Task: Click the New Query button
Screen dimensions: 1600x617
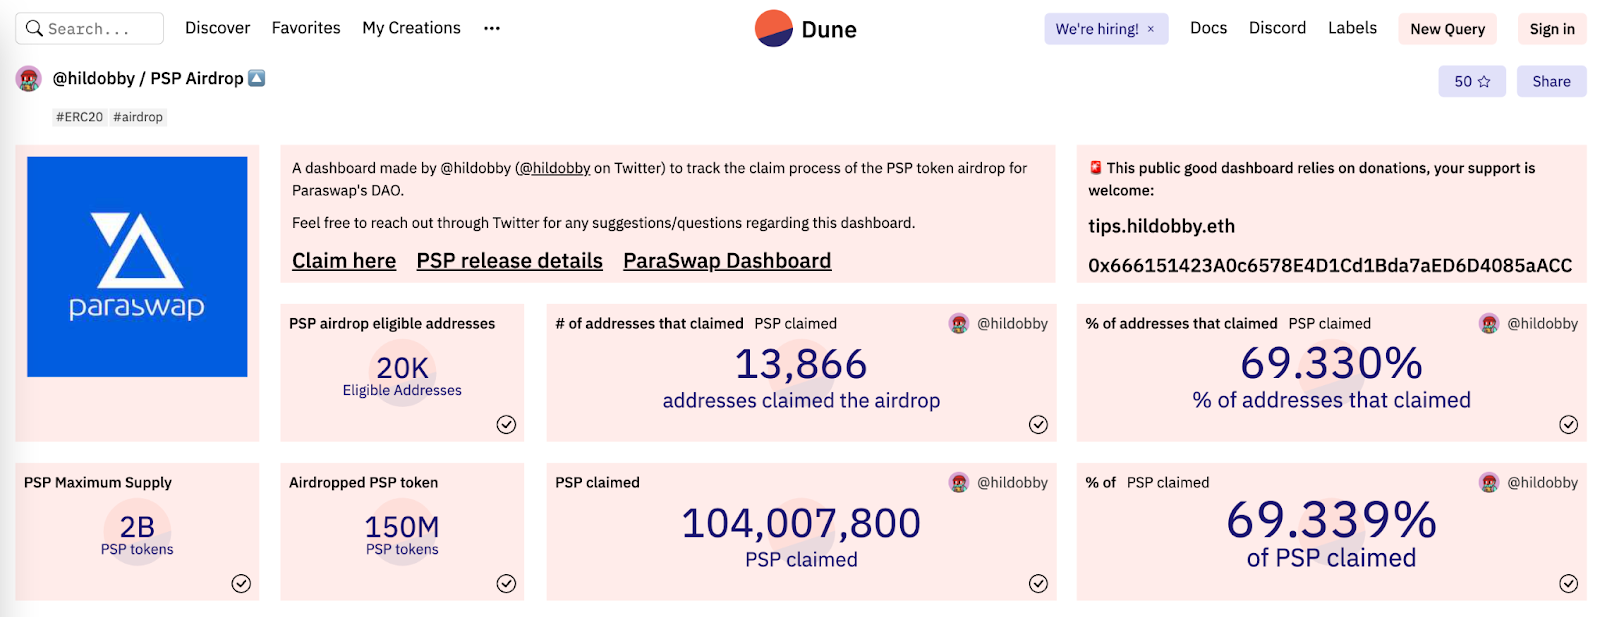Action: [1447, 29]
